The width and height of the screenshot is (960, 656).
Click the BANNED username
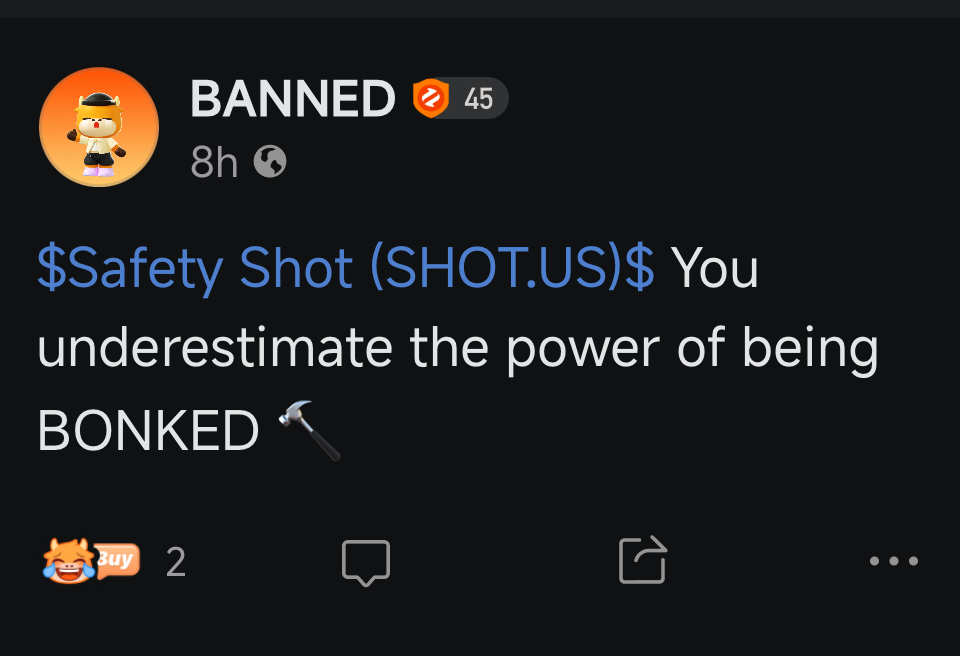tap(292, 99)
